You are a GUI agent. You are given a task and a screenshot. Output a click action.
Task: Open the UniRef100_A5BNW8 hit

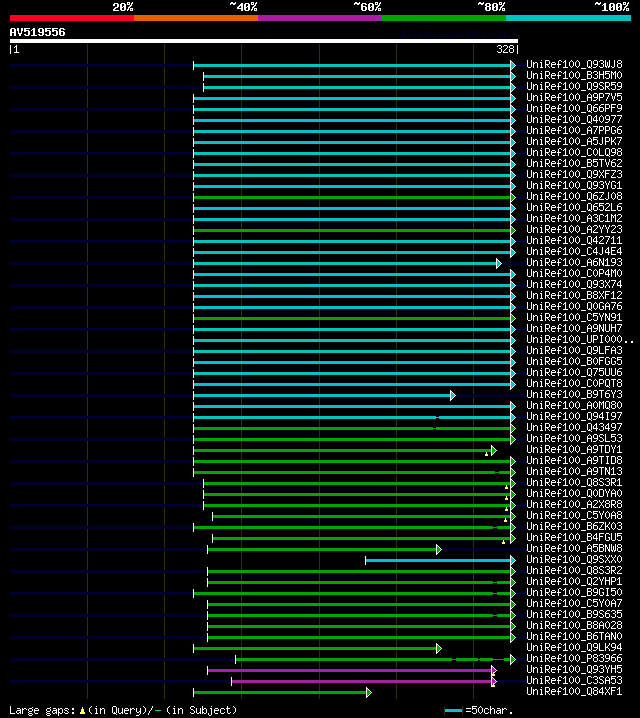(x=574, y=548)
